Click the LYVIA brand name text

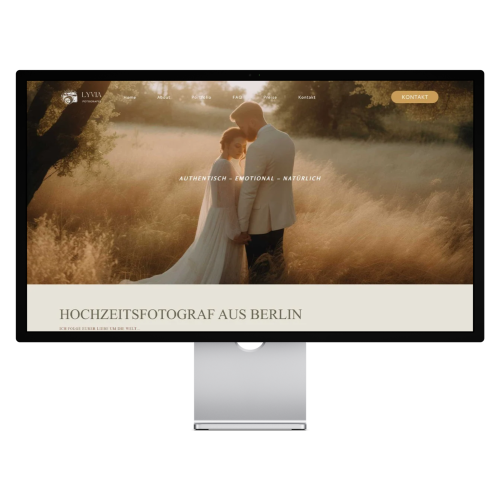(x=92, y=95)
